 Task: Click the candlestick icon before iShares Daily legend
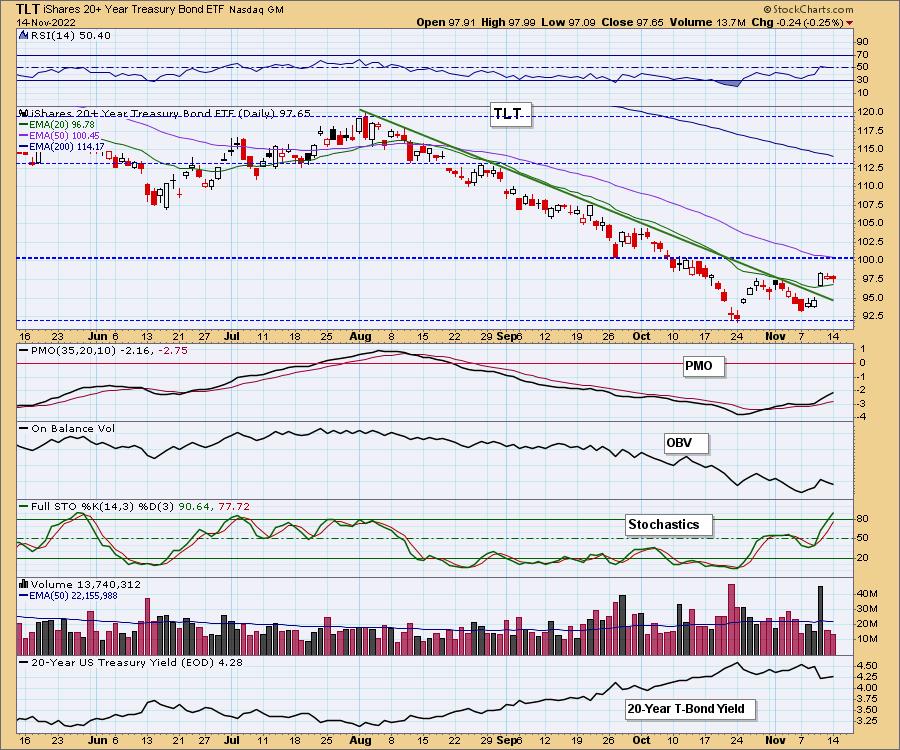(24, 113)
